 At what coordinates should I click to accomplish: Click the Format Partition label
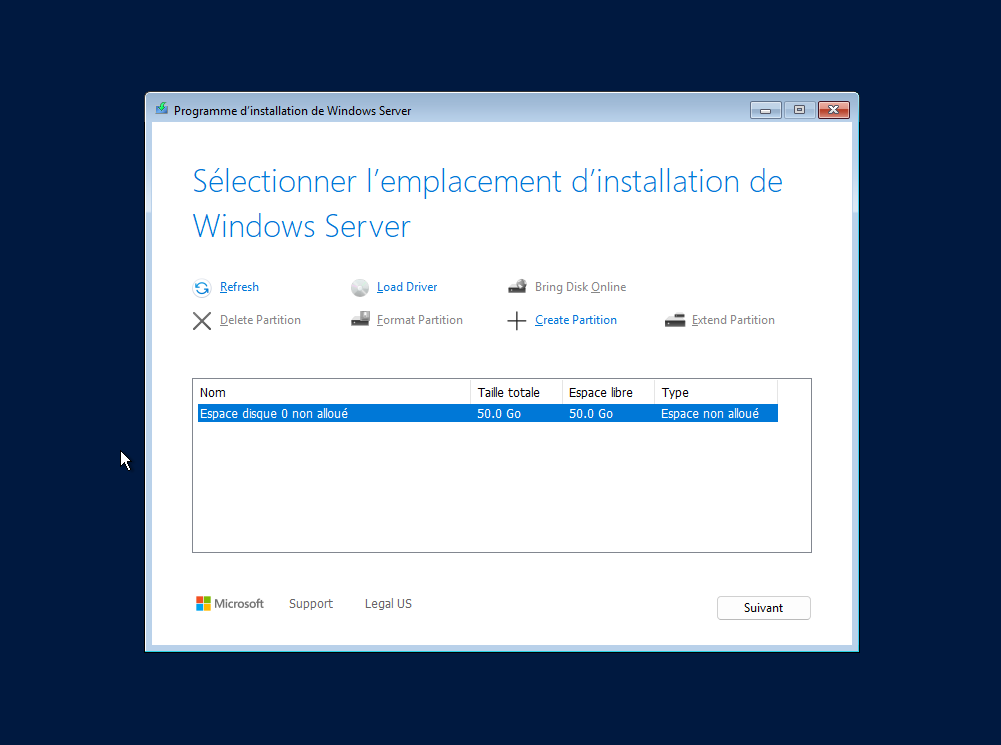click(x=419, y=320)
